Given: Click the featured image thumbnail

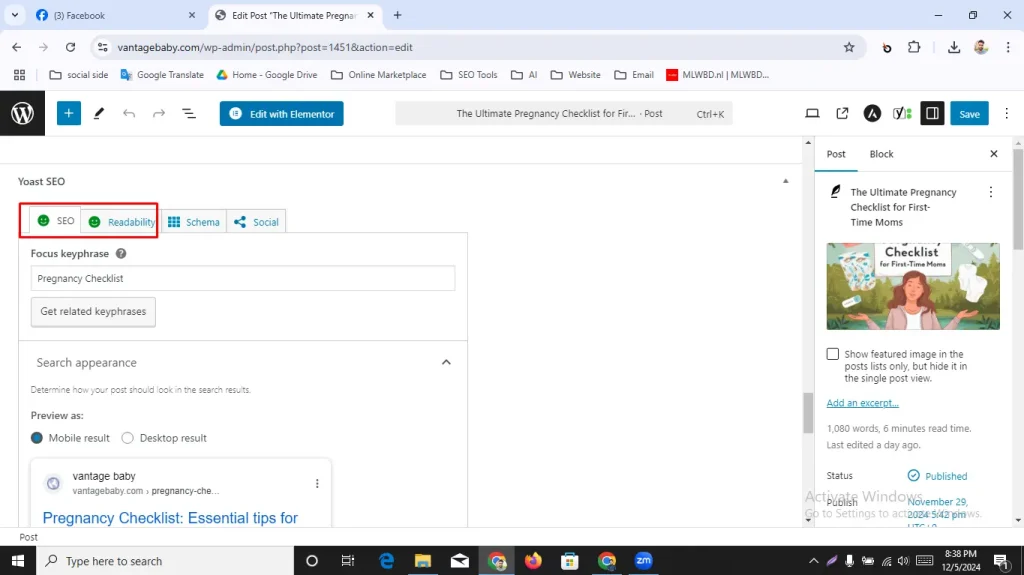Looking at the screenshot, I should pyautogui.click(x=912, y=286).
